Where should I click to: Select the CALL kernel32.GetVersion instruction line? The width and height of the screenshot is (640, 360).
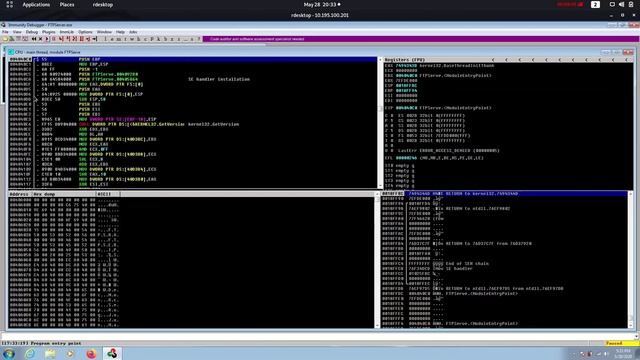[193, 124]
